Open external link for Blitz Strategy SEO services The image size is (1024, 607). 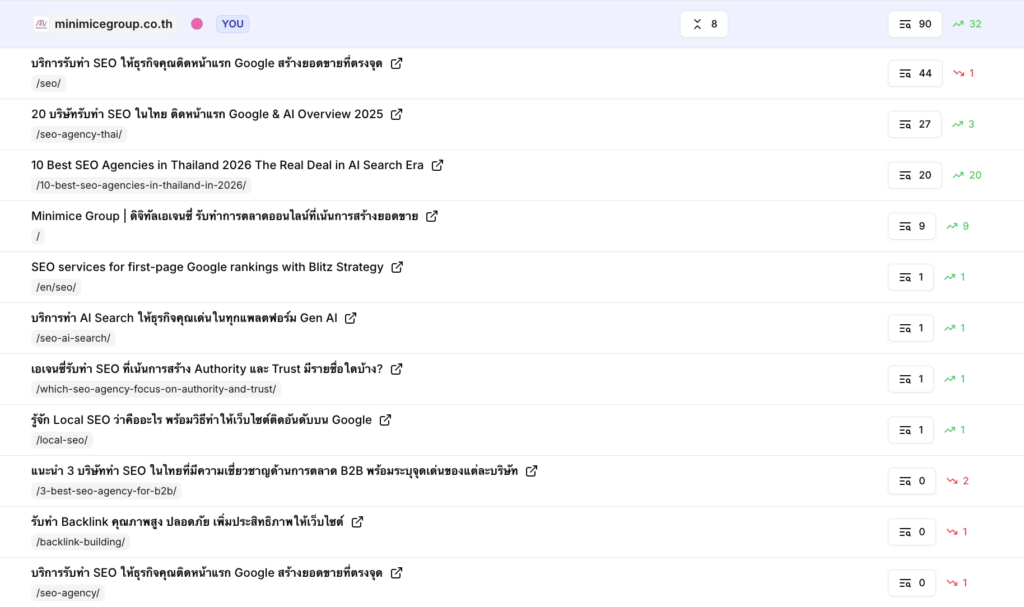[397, 267]
